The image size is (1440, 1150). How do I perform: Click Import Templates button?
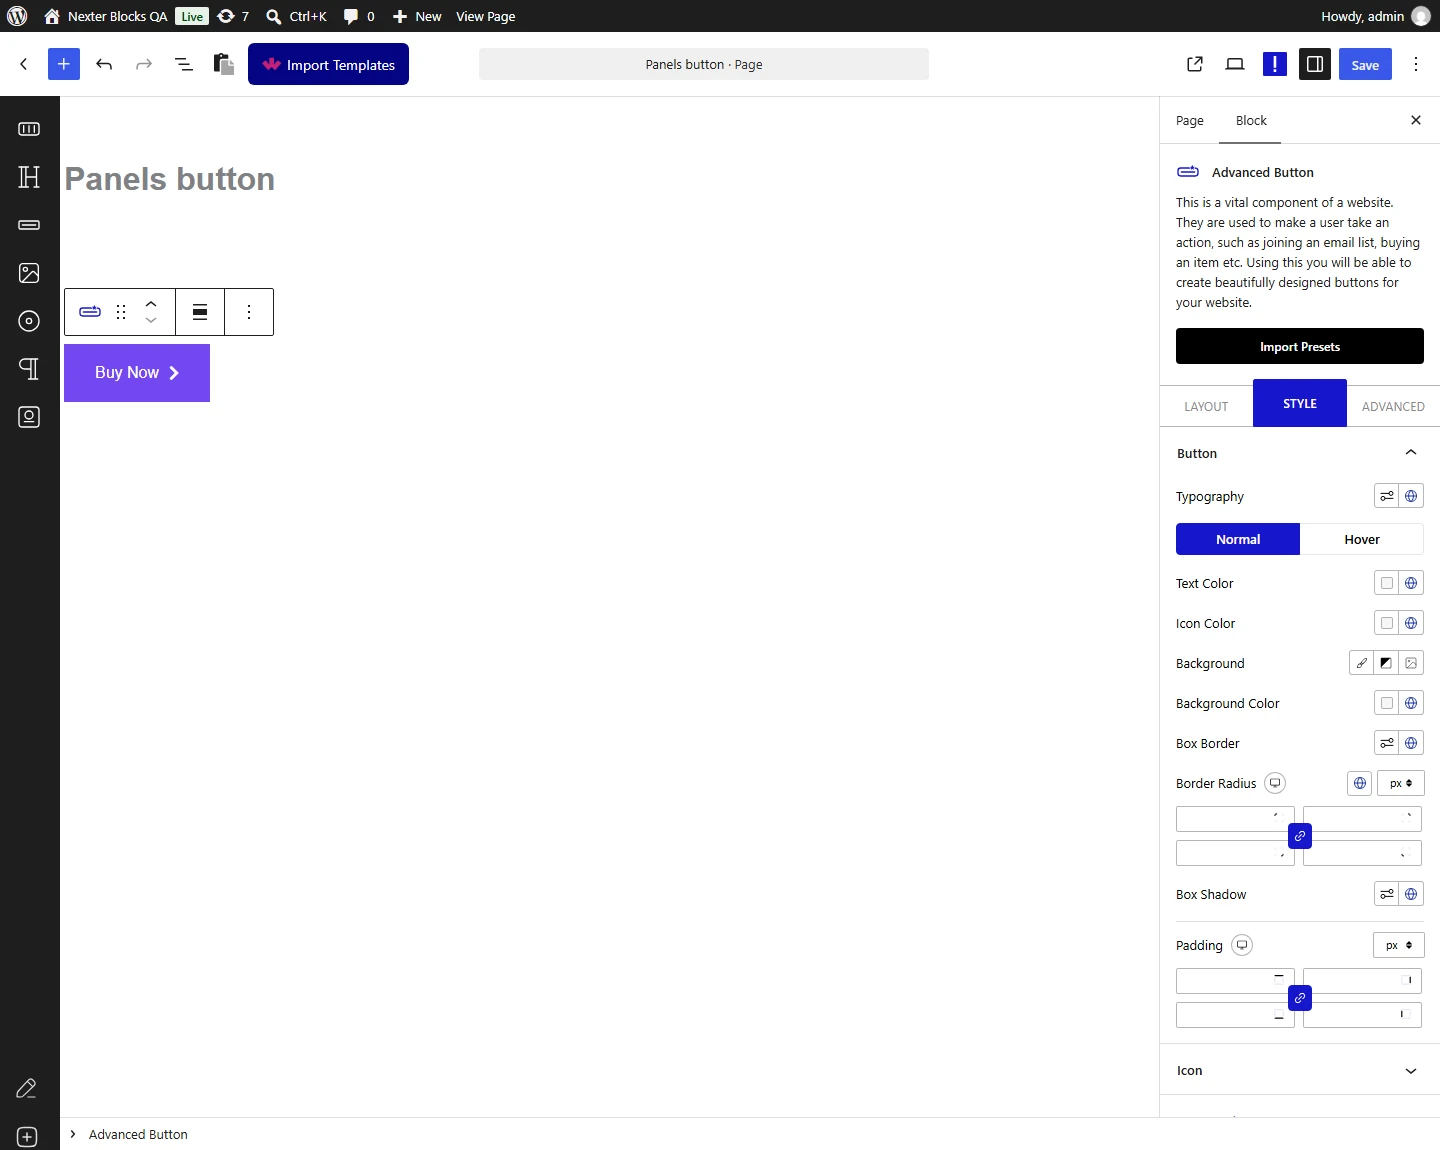[328, 64]
